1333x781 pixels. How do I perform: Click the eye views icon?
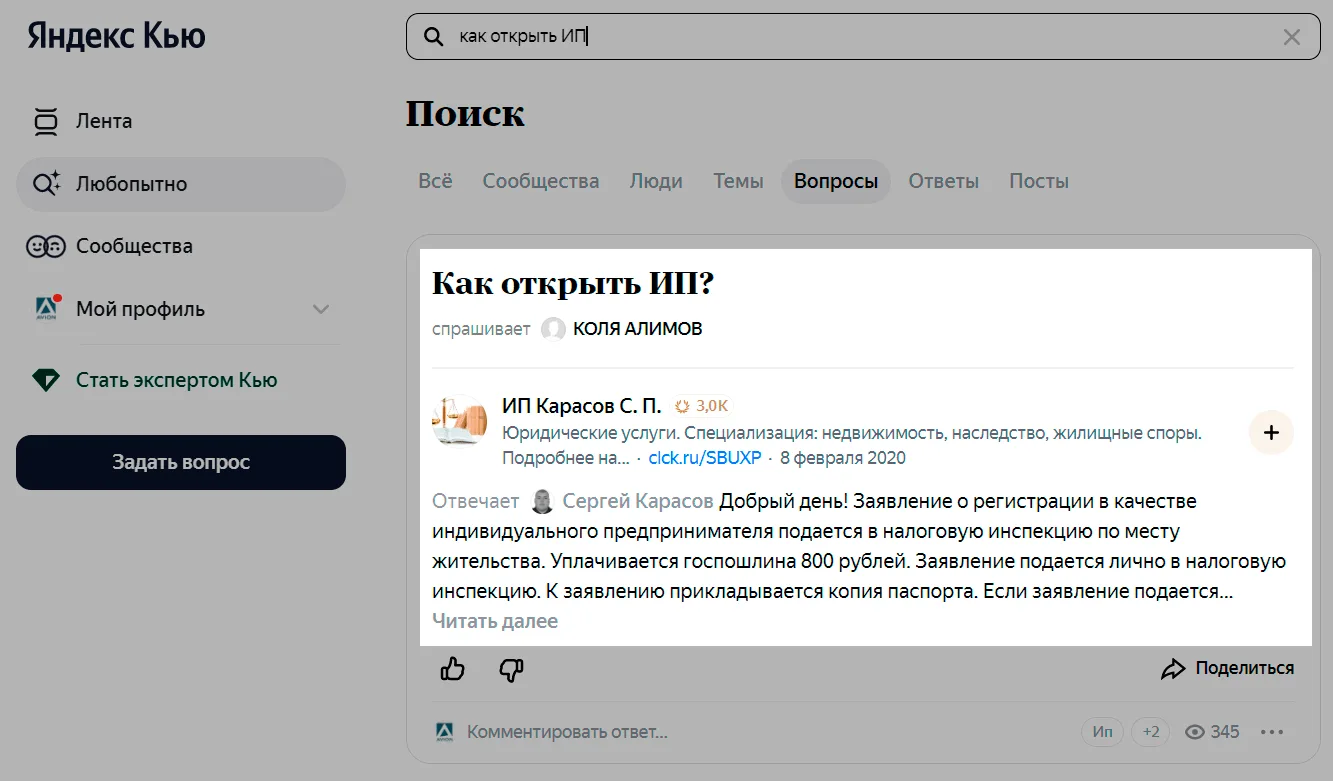pos(1194,732)
